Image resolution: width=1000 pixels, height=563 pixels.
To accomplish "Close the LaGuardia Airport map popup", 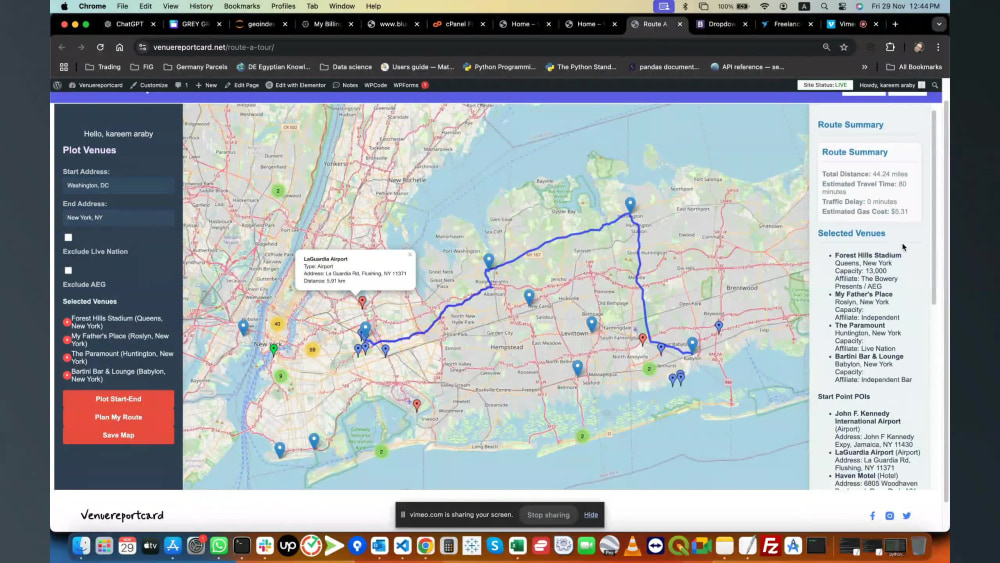I will pyautogui.click(x=409, y=254).
